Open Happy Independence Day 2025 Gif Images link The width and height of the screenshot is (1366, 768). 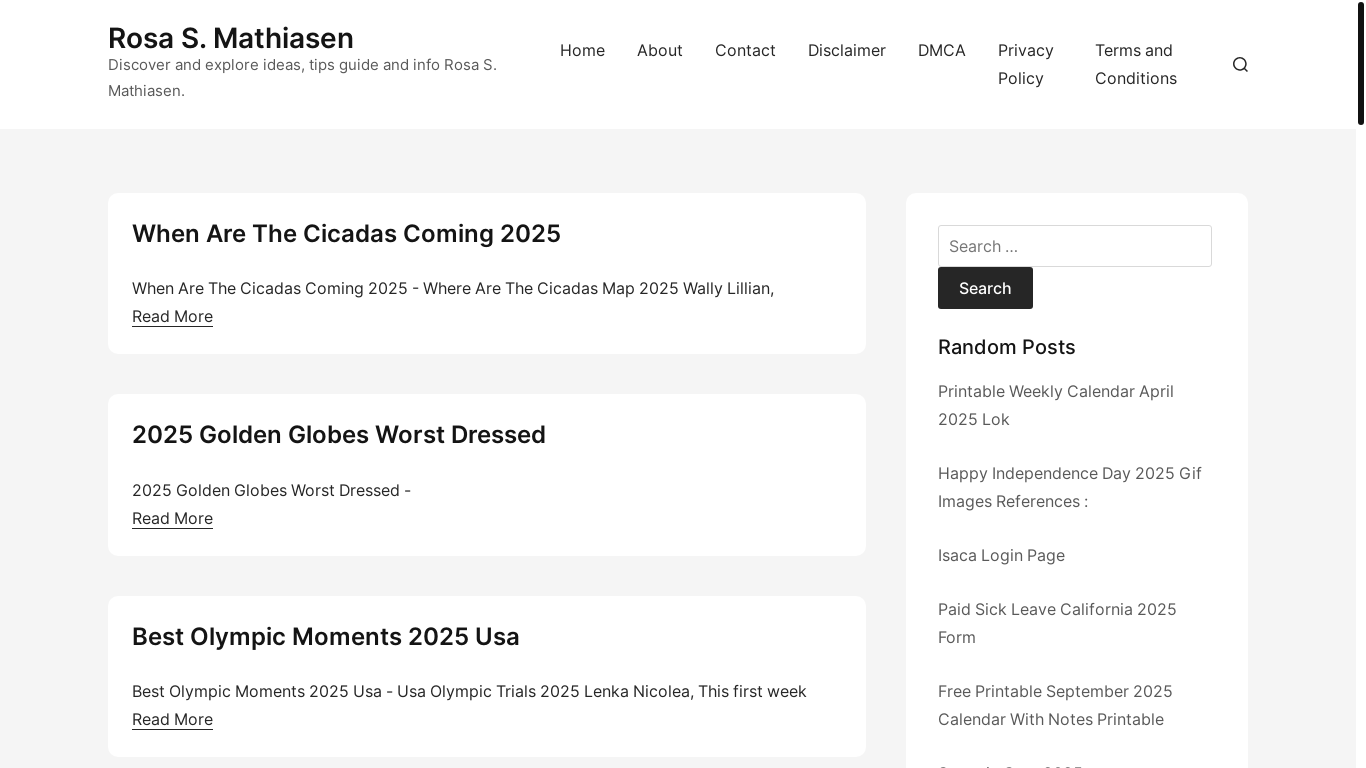pyautogui.click(x=1070, y=487)
